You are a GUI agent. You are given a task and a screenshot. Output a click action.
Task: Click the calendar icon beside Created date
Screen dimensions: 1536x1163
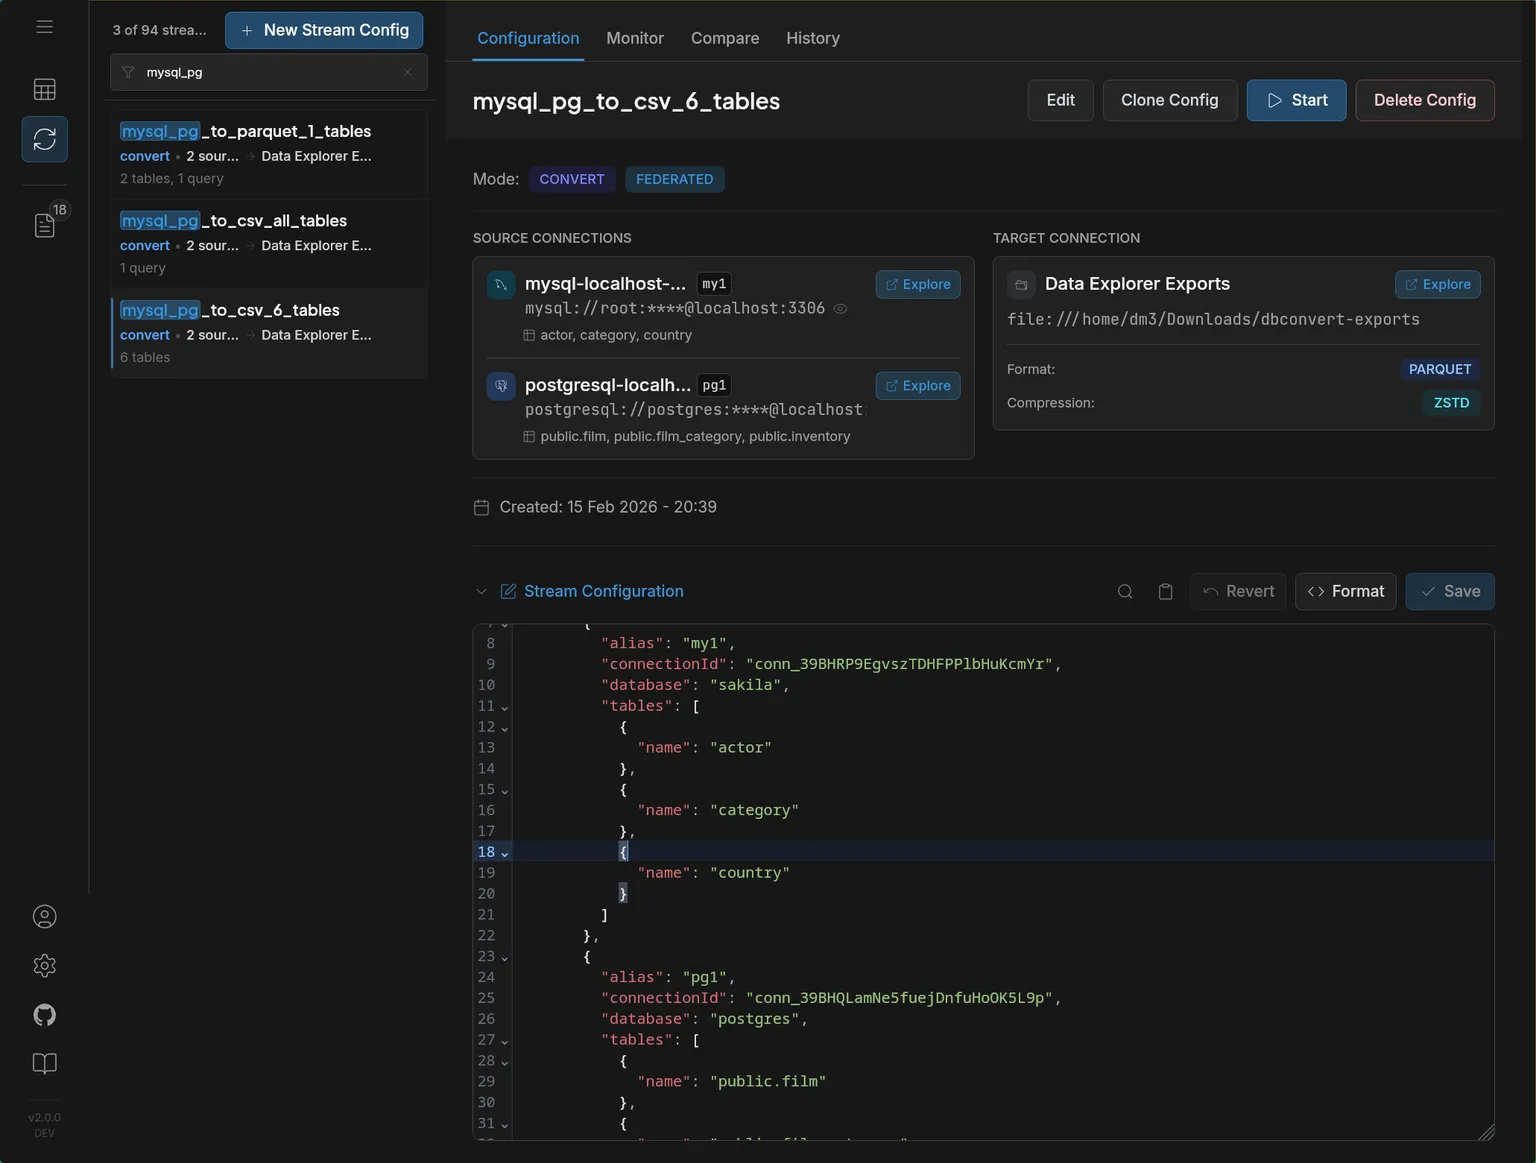coord(481,507)
